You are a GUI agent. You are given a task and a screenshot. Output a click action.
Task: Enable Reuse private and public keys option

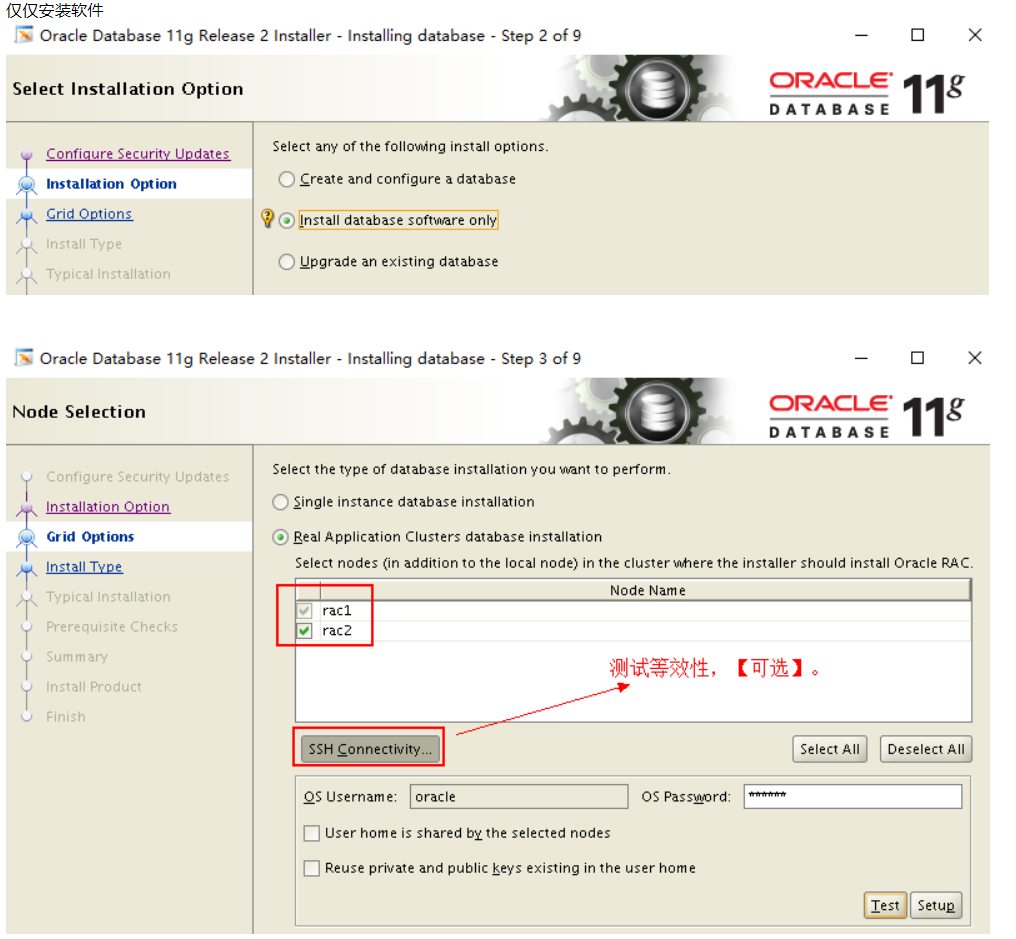(312, 868)
